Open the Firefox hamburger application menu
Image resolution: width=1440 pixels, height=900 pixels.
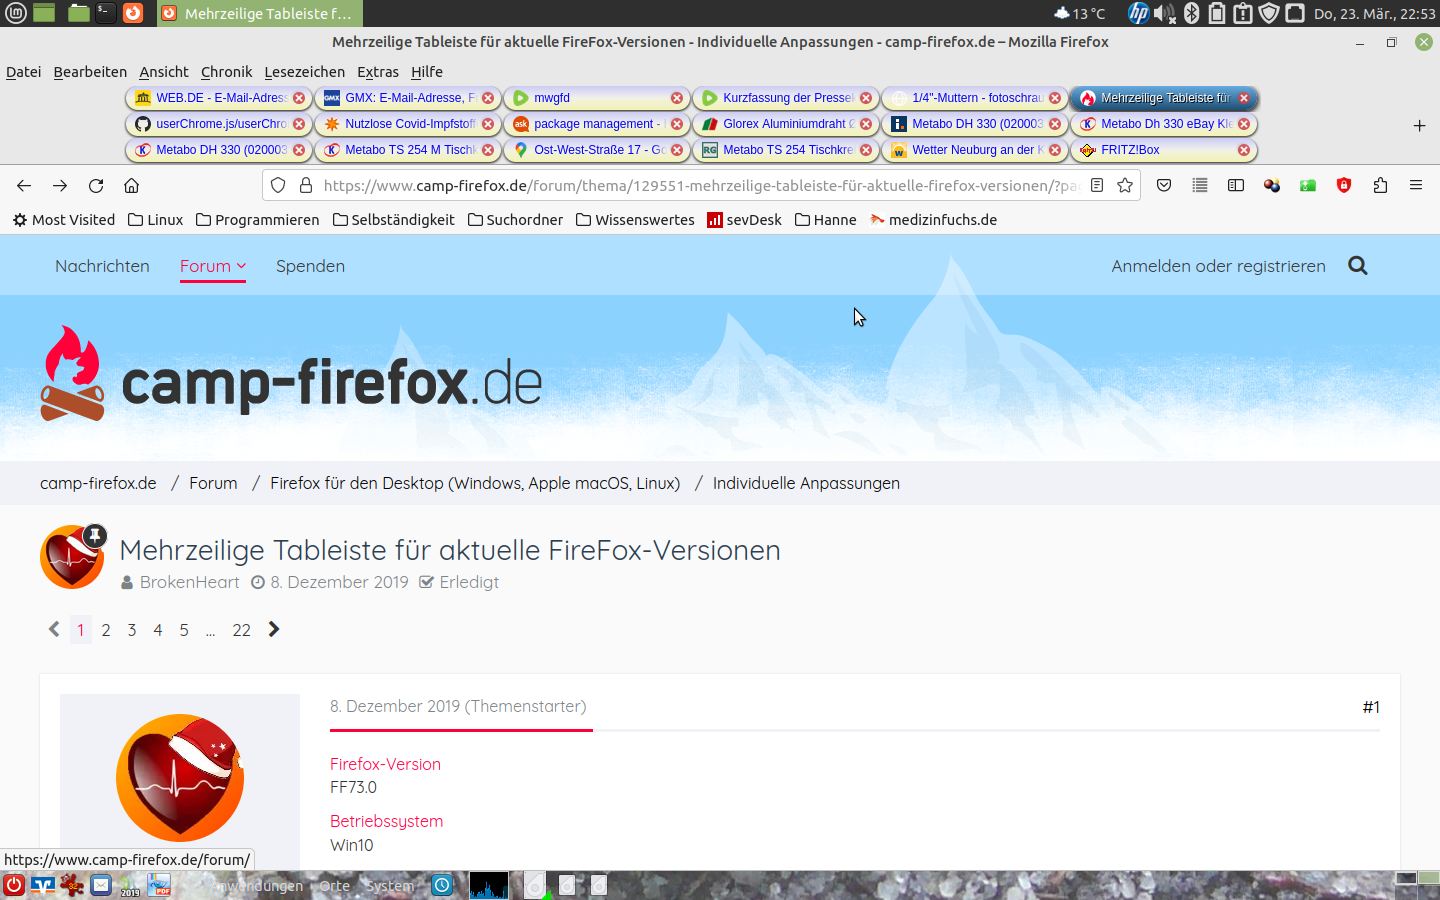(1416, 185)
